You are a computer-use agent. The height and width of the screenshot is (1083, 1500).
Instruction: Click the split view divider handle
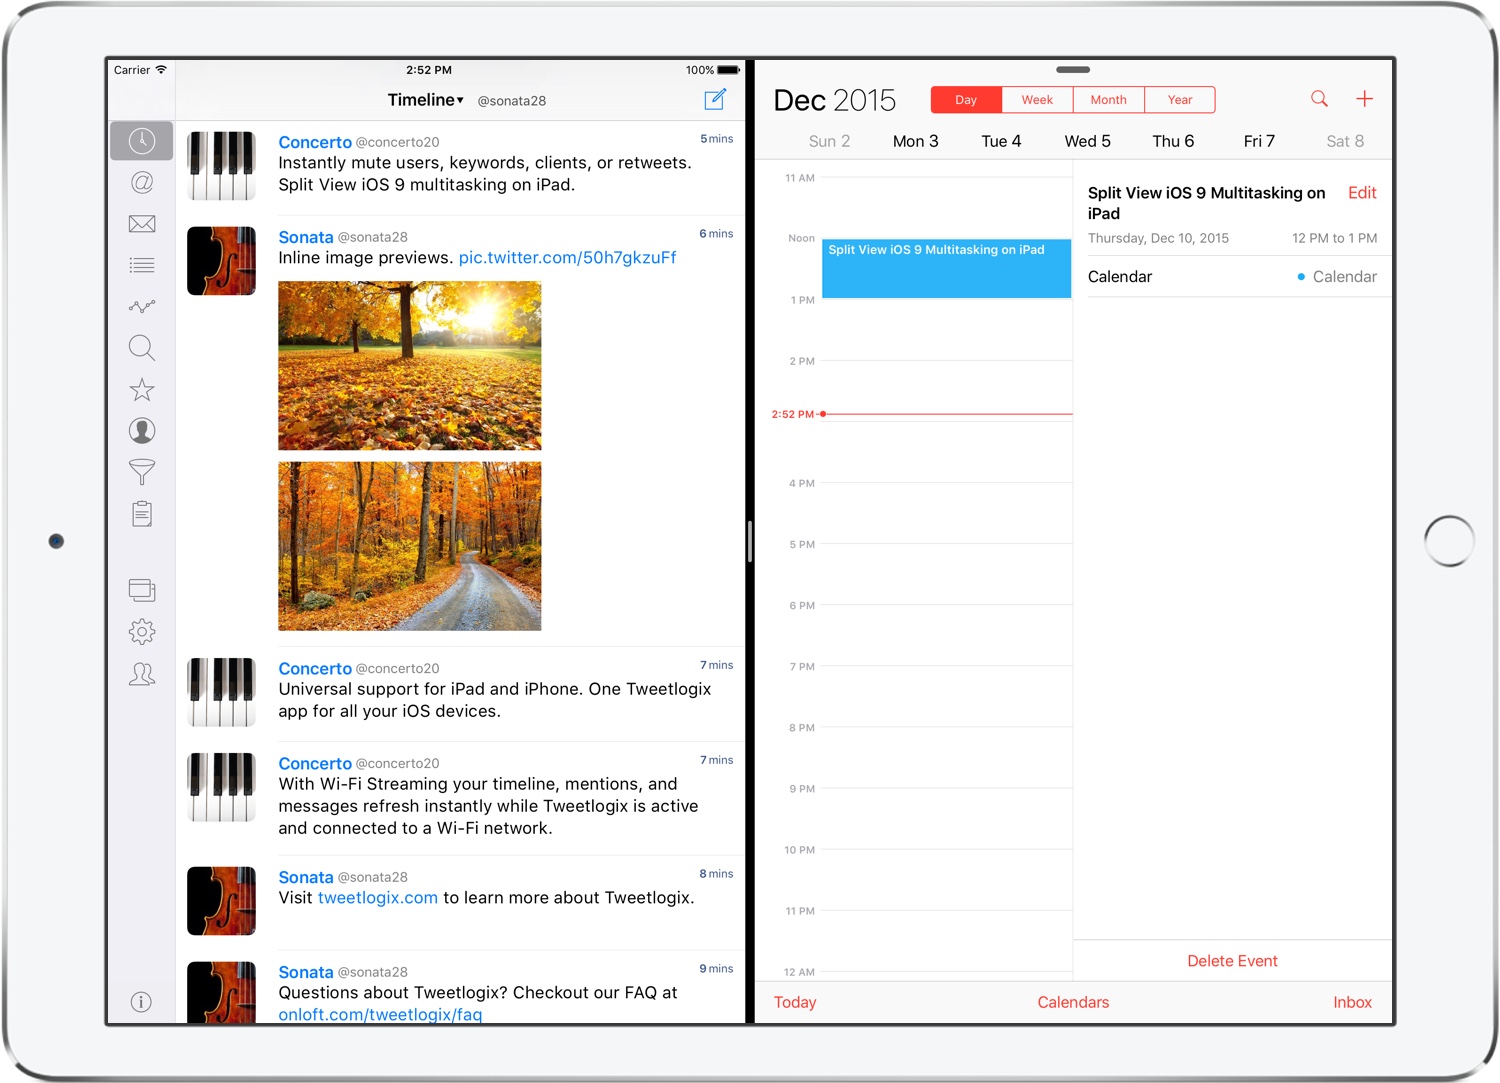coord(749,541)
